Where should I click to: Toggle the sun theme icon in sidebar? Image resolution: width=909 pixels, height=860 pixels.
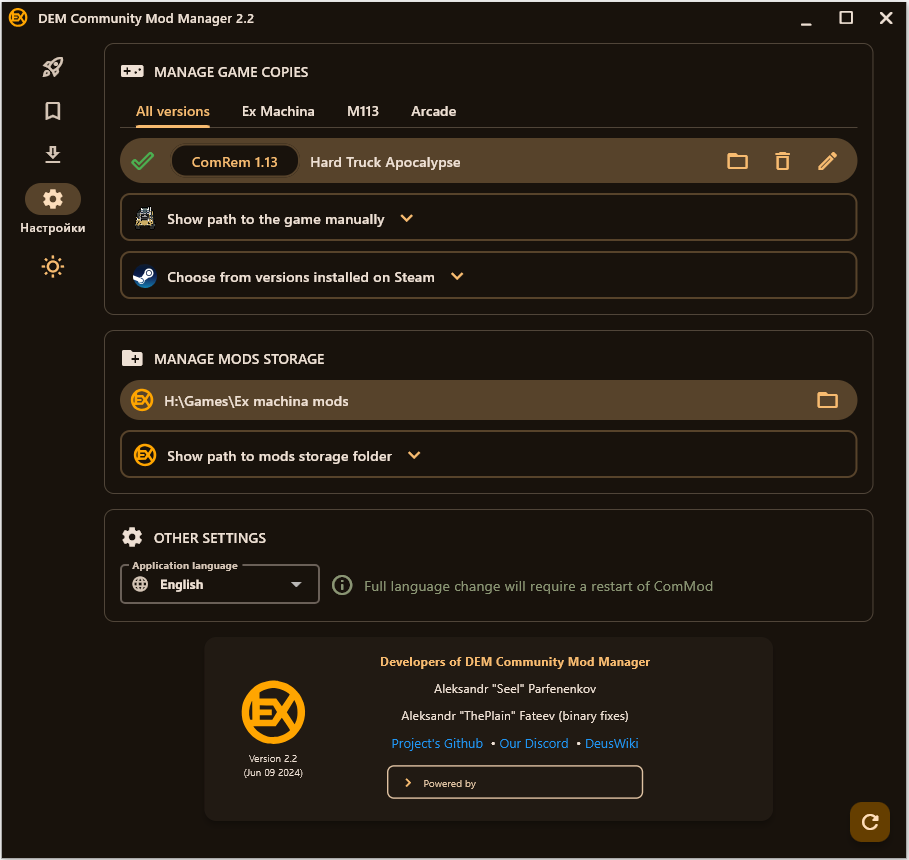[x=53, y=267]
